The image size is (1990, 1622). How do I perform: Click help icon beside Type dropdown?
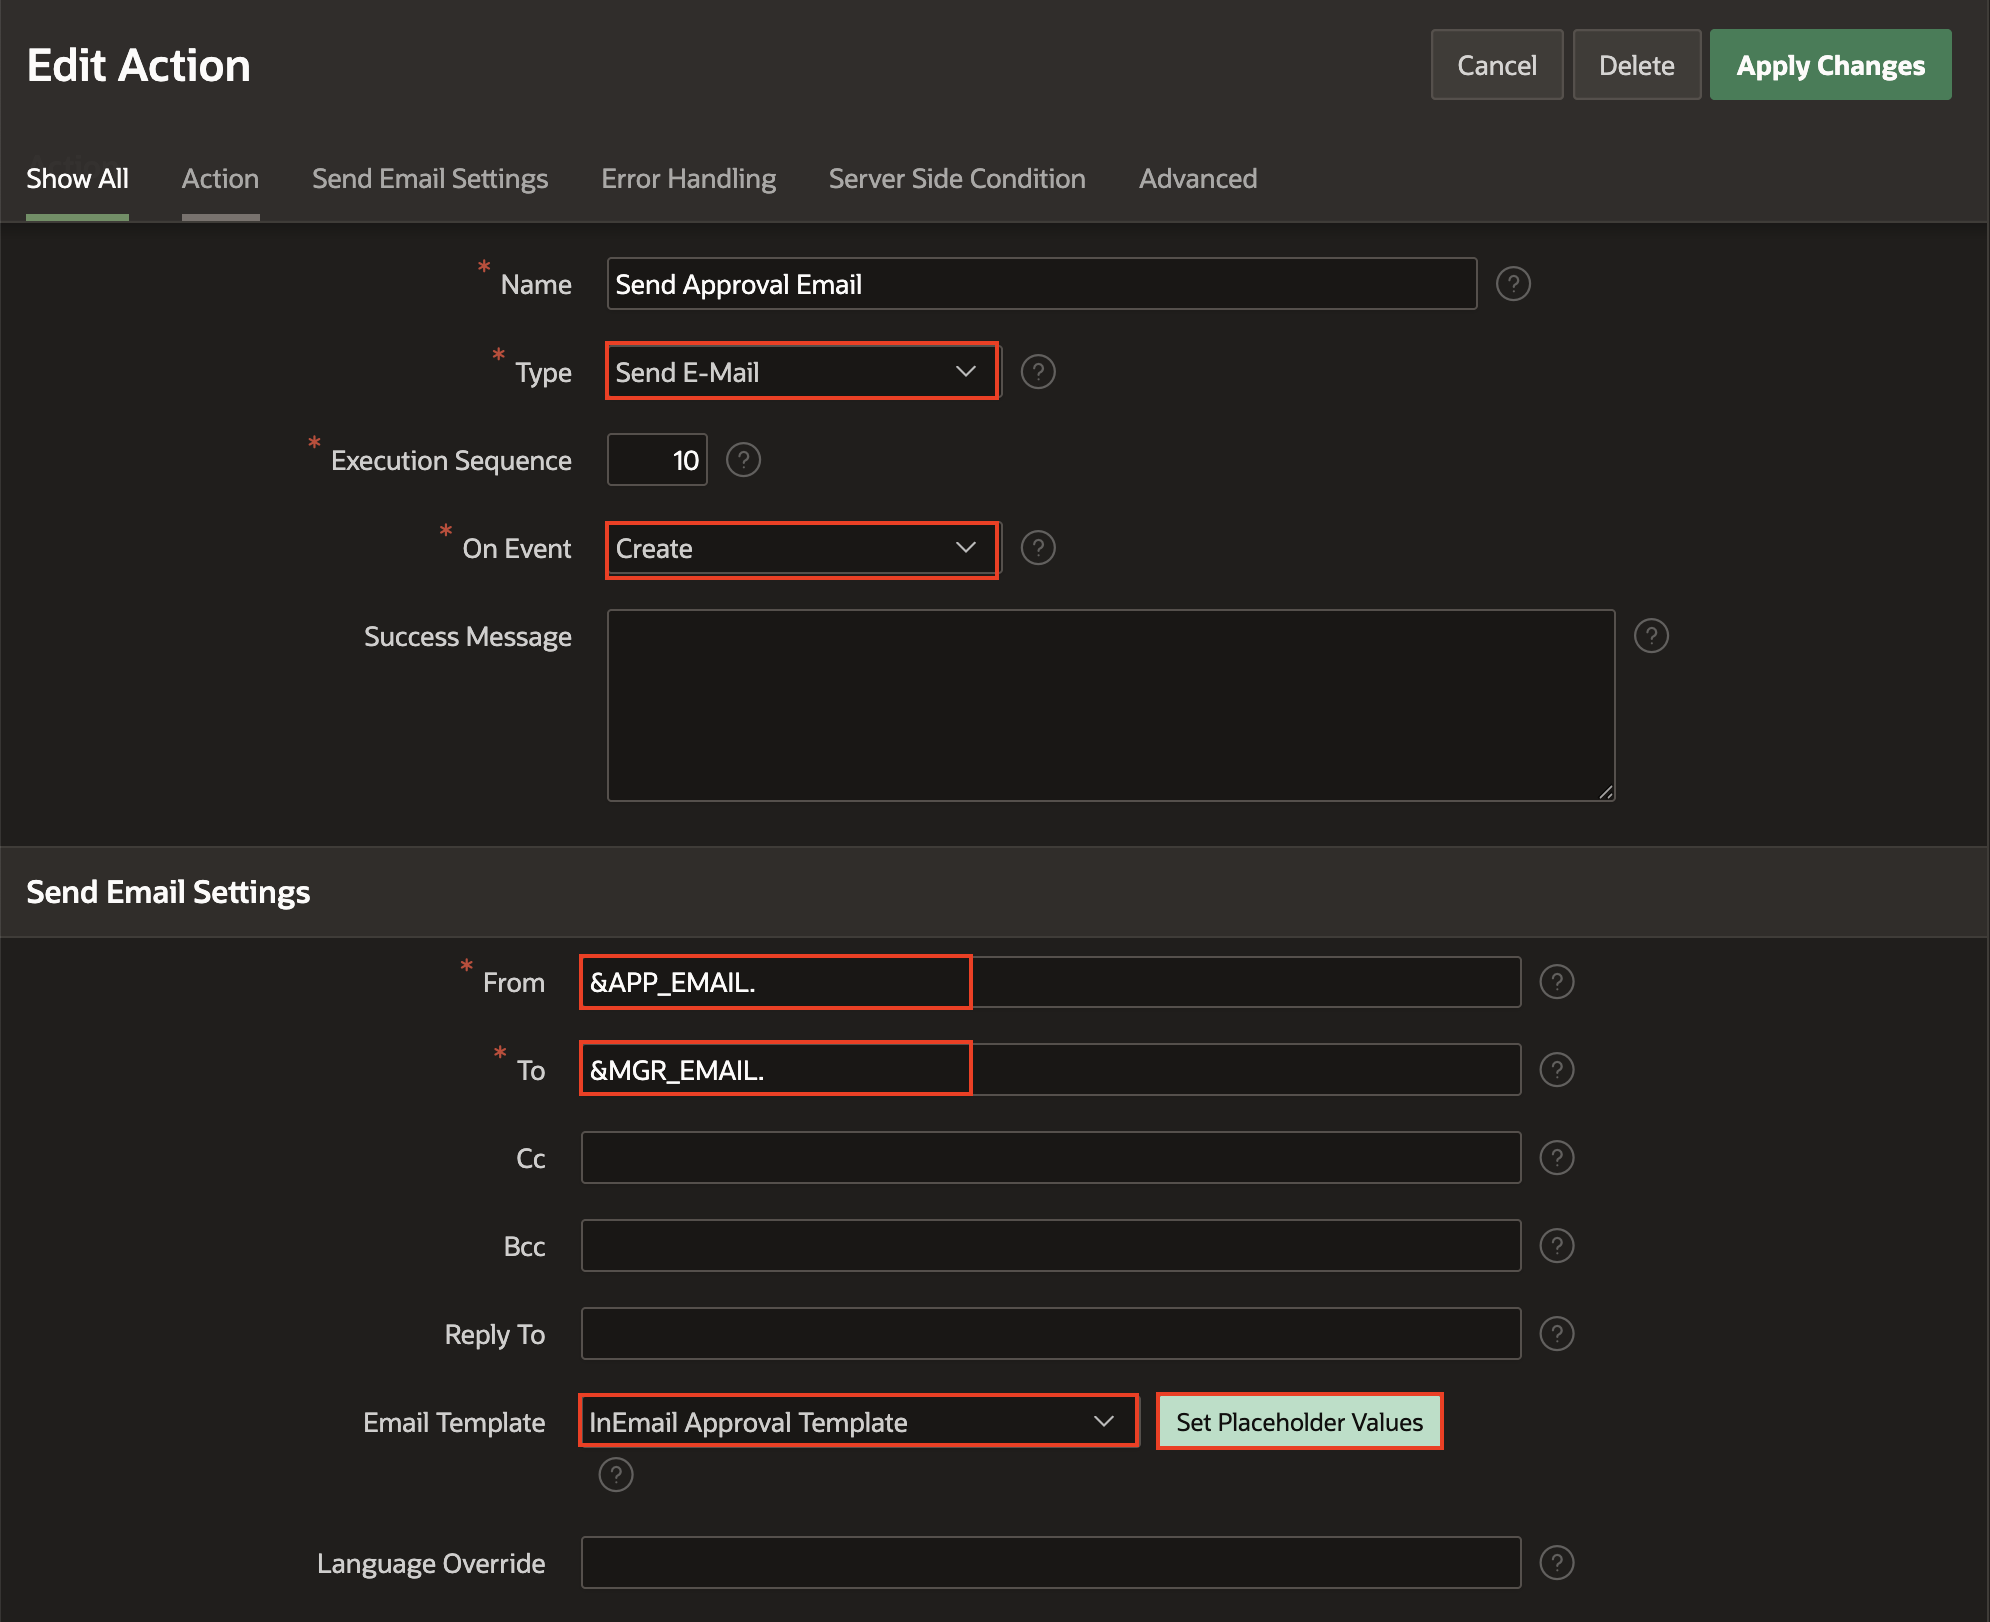tap(1038, 372)
